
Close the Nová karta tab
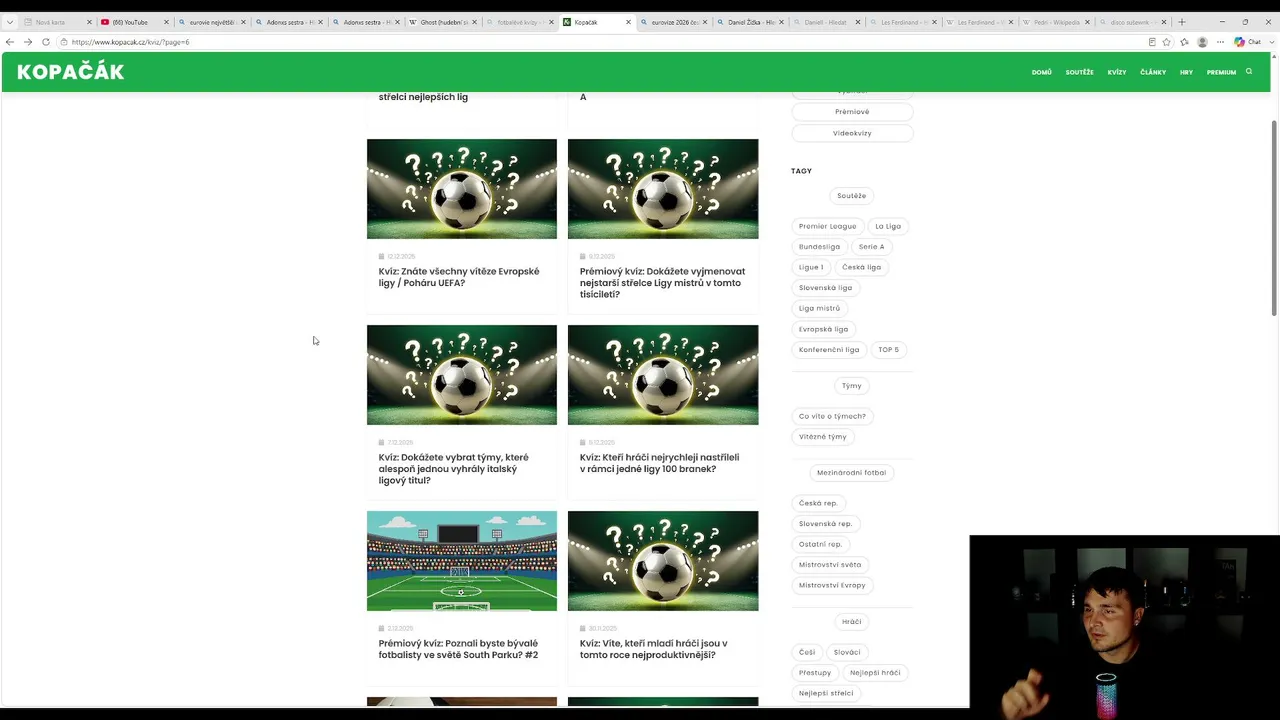(89, 22)
